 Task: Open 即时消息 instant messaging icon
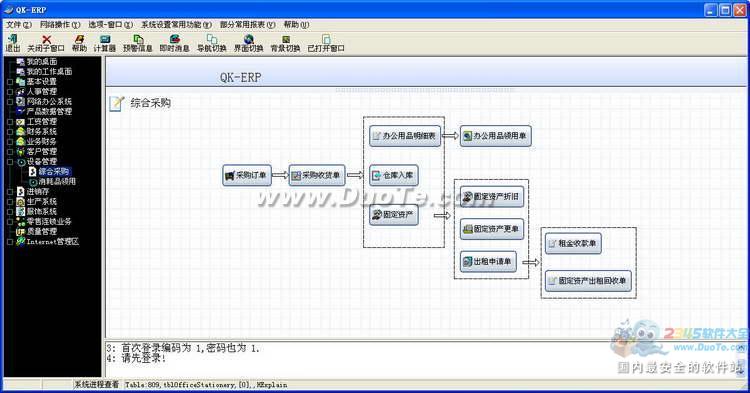coord(174,43)
